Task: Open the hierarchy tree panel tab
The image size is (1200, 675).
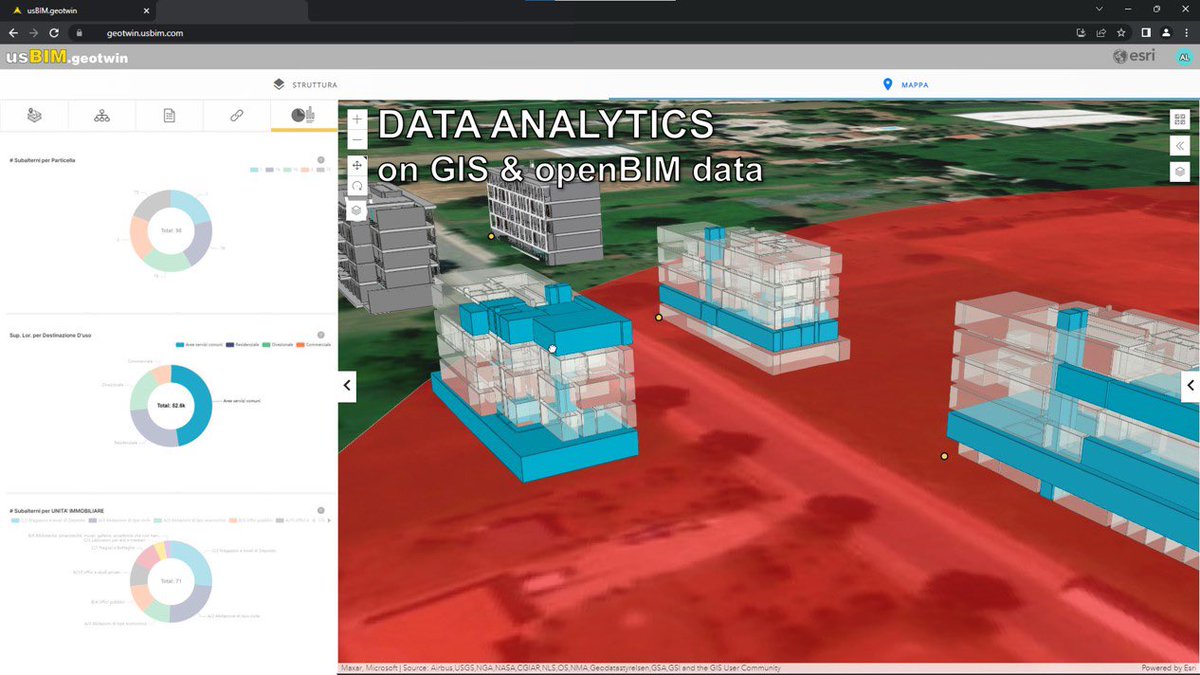Action: pyautogui.click(x=102, y=116)
